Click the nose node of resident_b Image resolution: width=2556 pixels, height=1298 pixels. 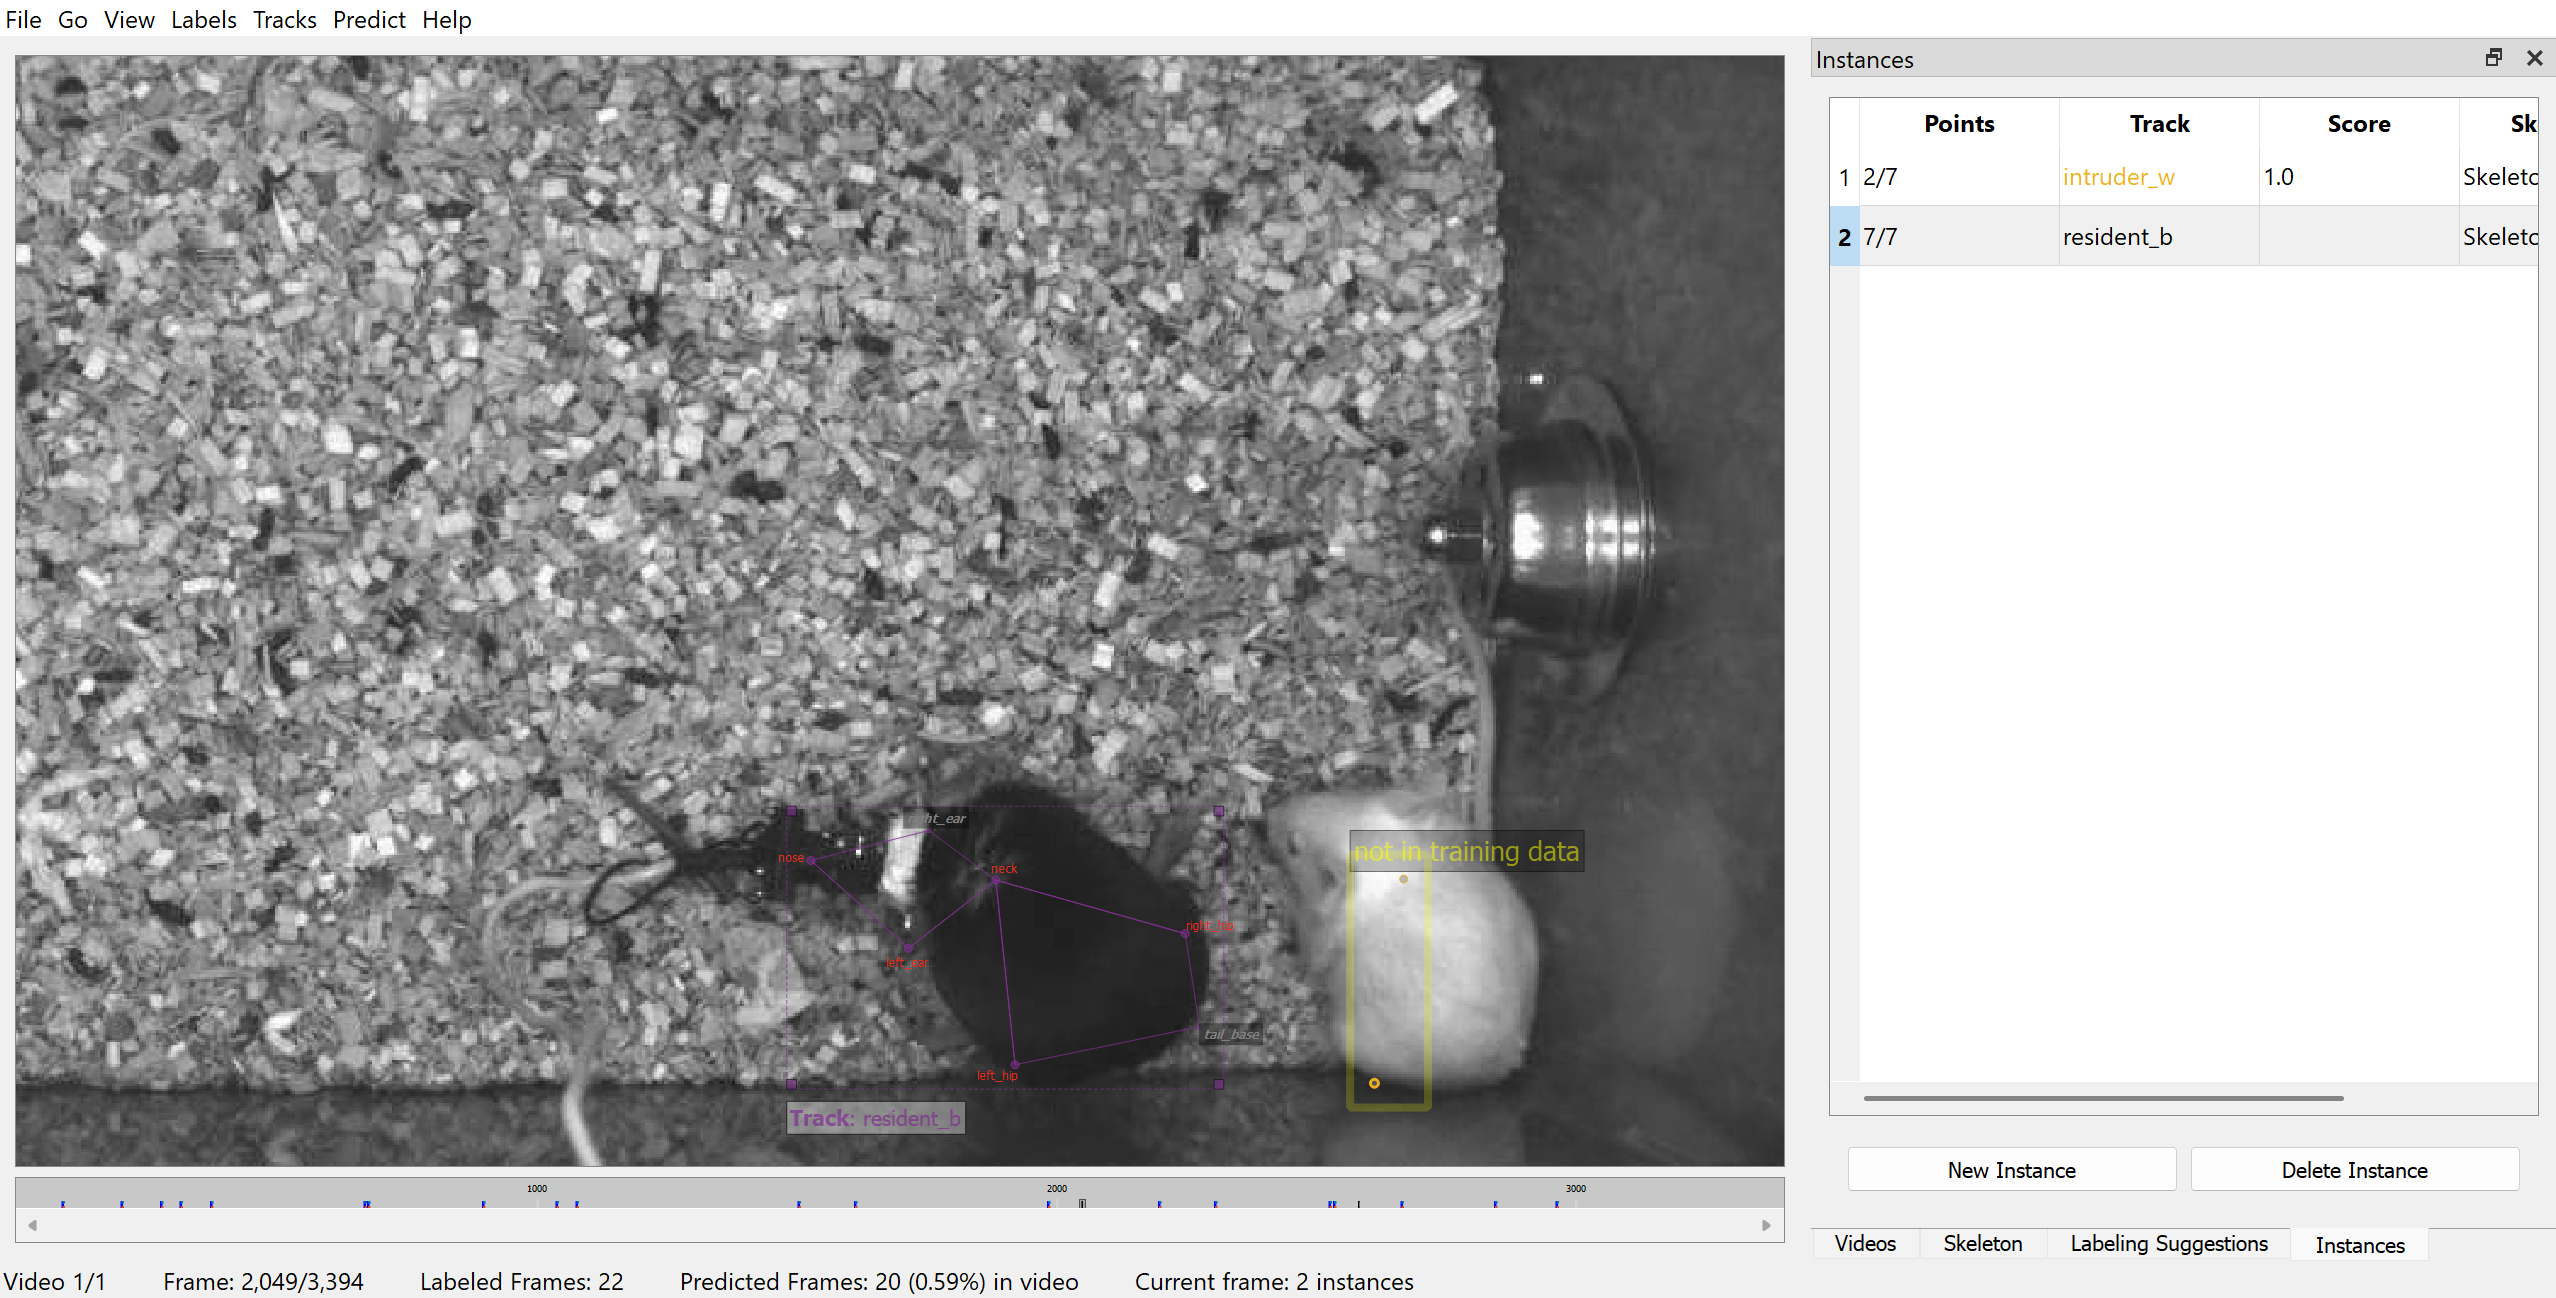pos(811,860)
